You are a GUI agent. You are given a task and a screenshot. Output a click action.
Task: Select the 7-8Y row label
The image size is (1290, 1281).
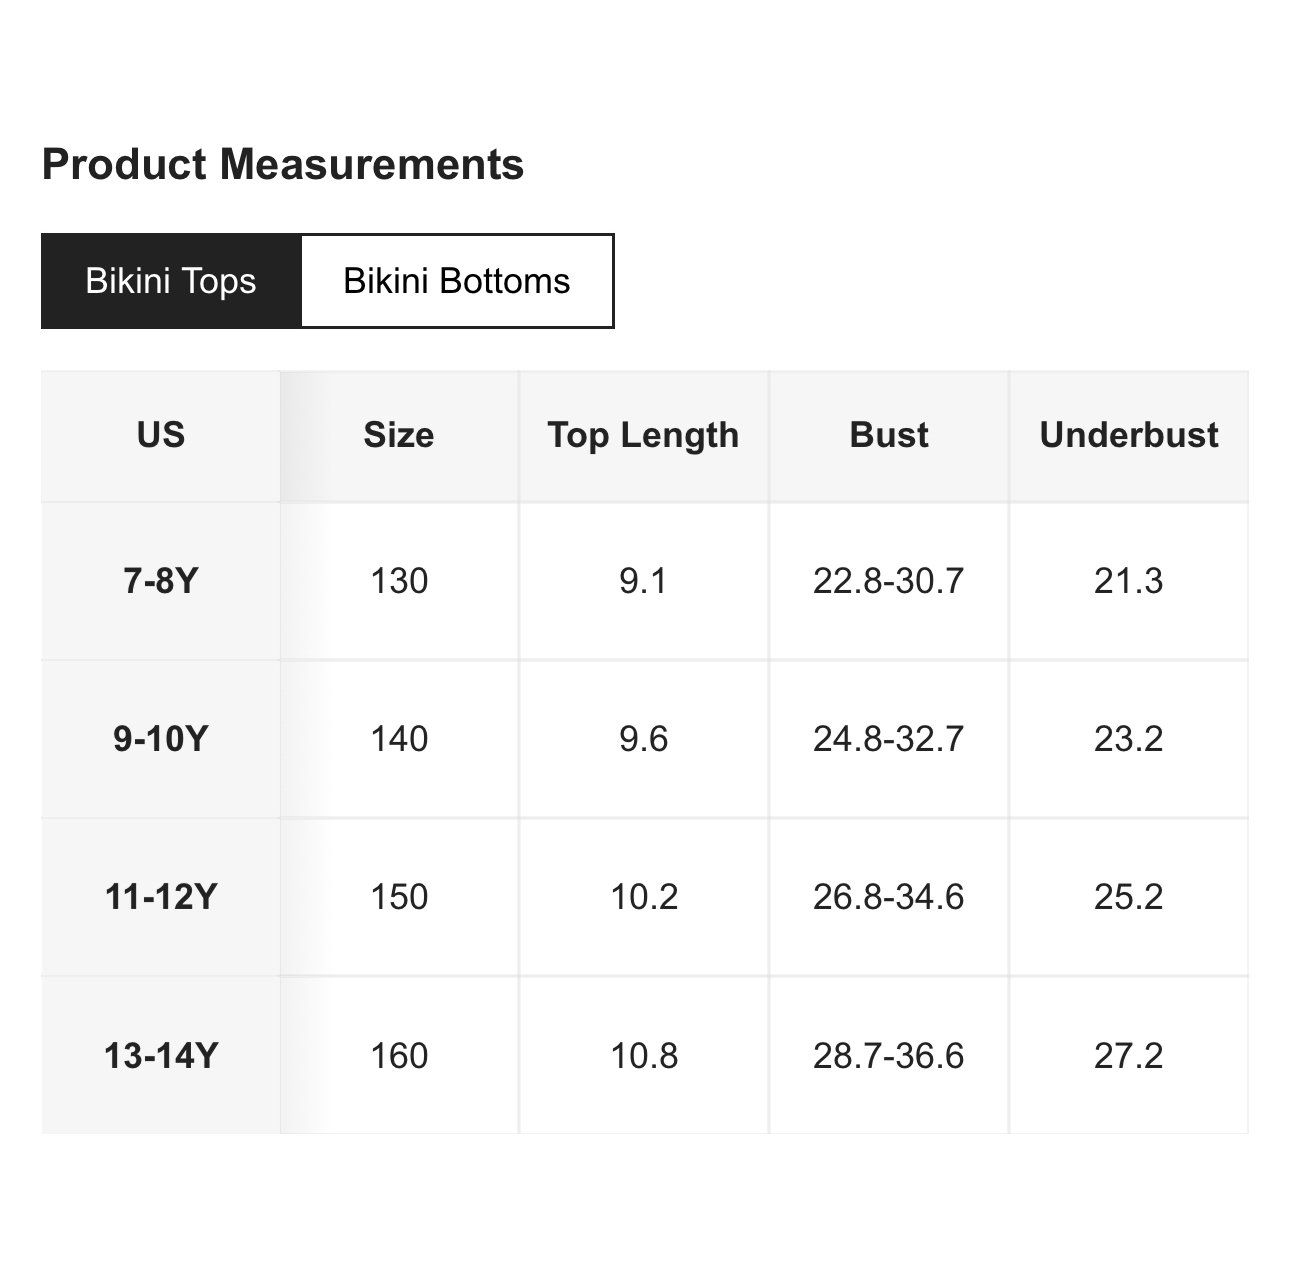point(161,581)
